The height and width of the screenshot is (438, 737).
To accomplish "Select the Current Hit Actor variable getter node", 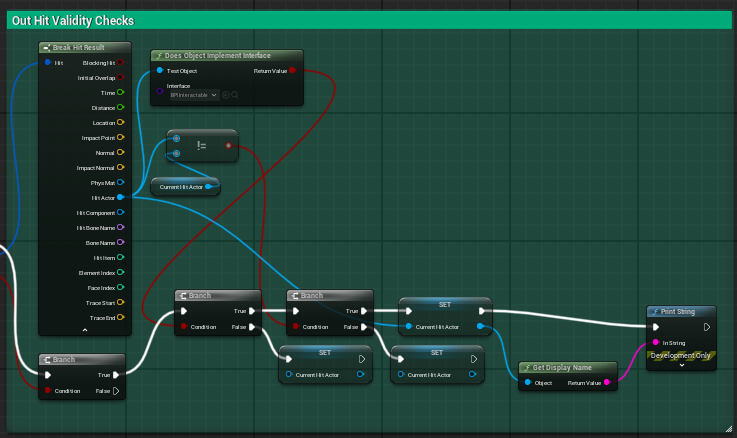I will point(185,187).
